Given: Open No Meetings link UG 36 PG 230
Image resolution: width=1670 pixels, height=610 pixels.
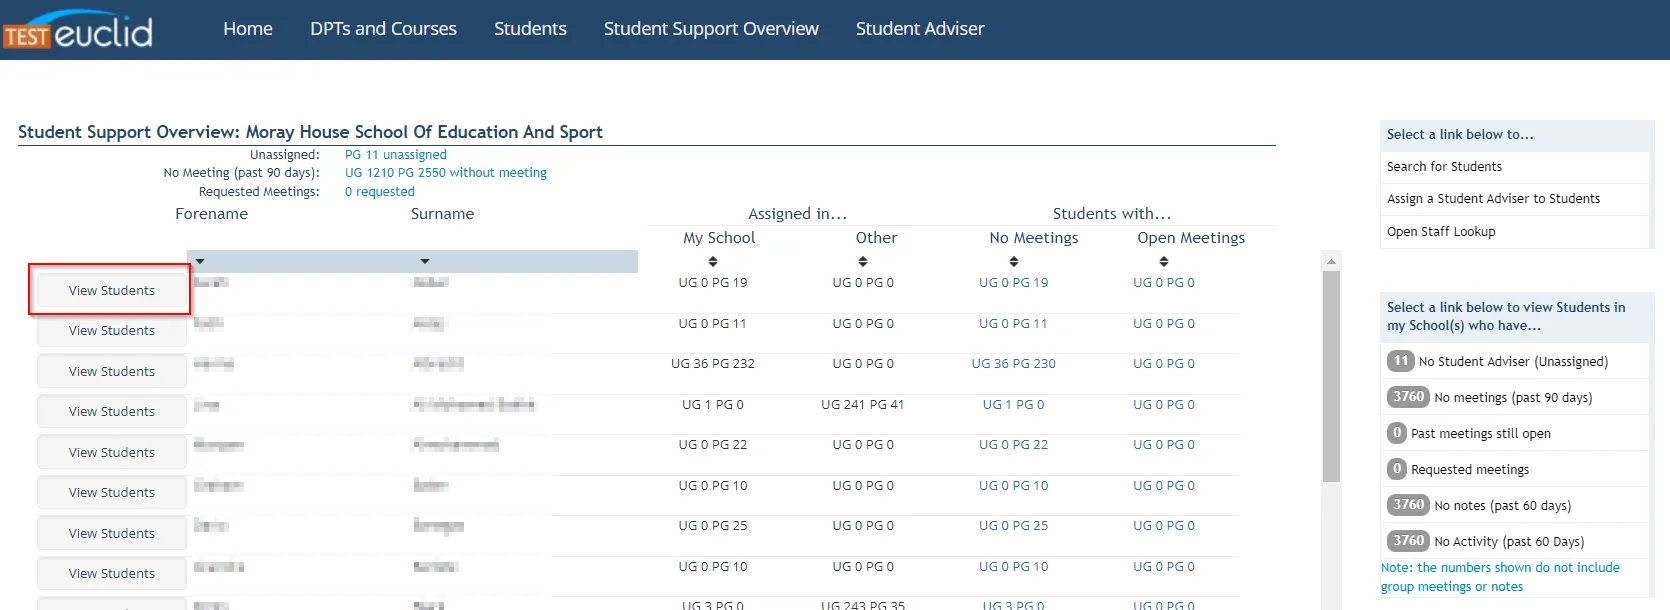Looking at the screenshot, I should [1014, 364].
